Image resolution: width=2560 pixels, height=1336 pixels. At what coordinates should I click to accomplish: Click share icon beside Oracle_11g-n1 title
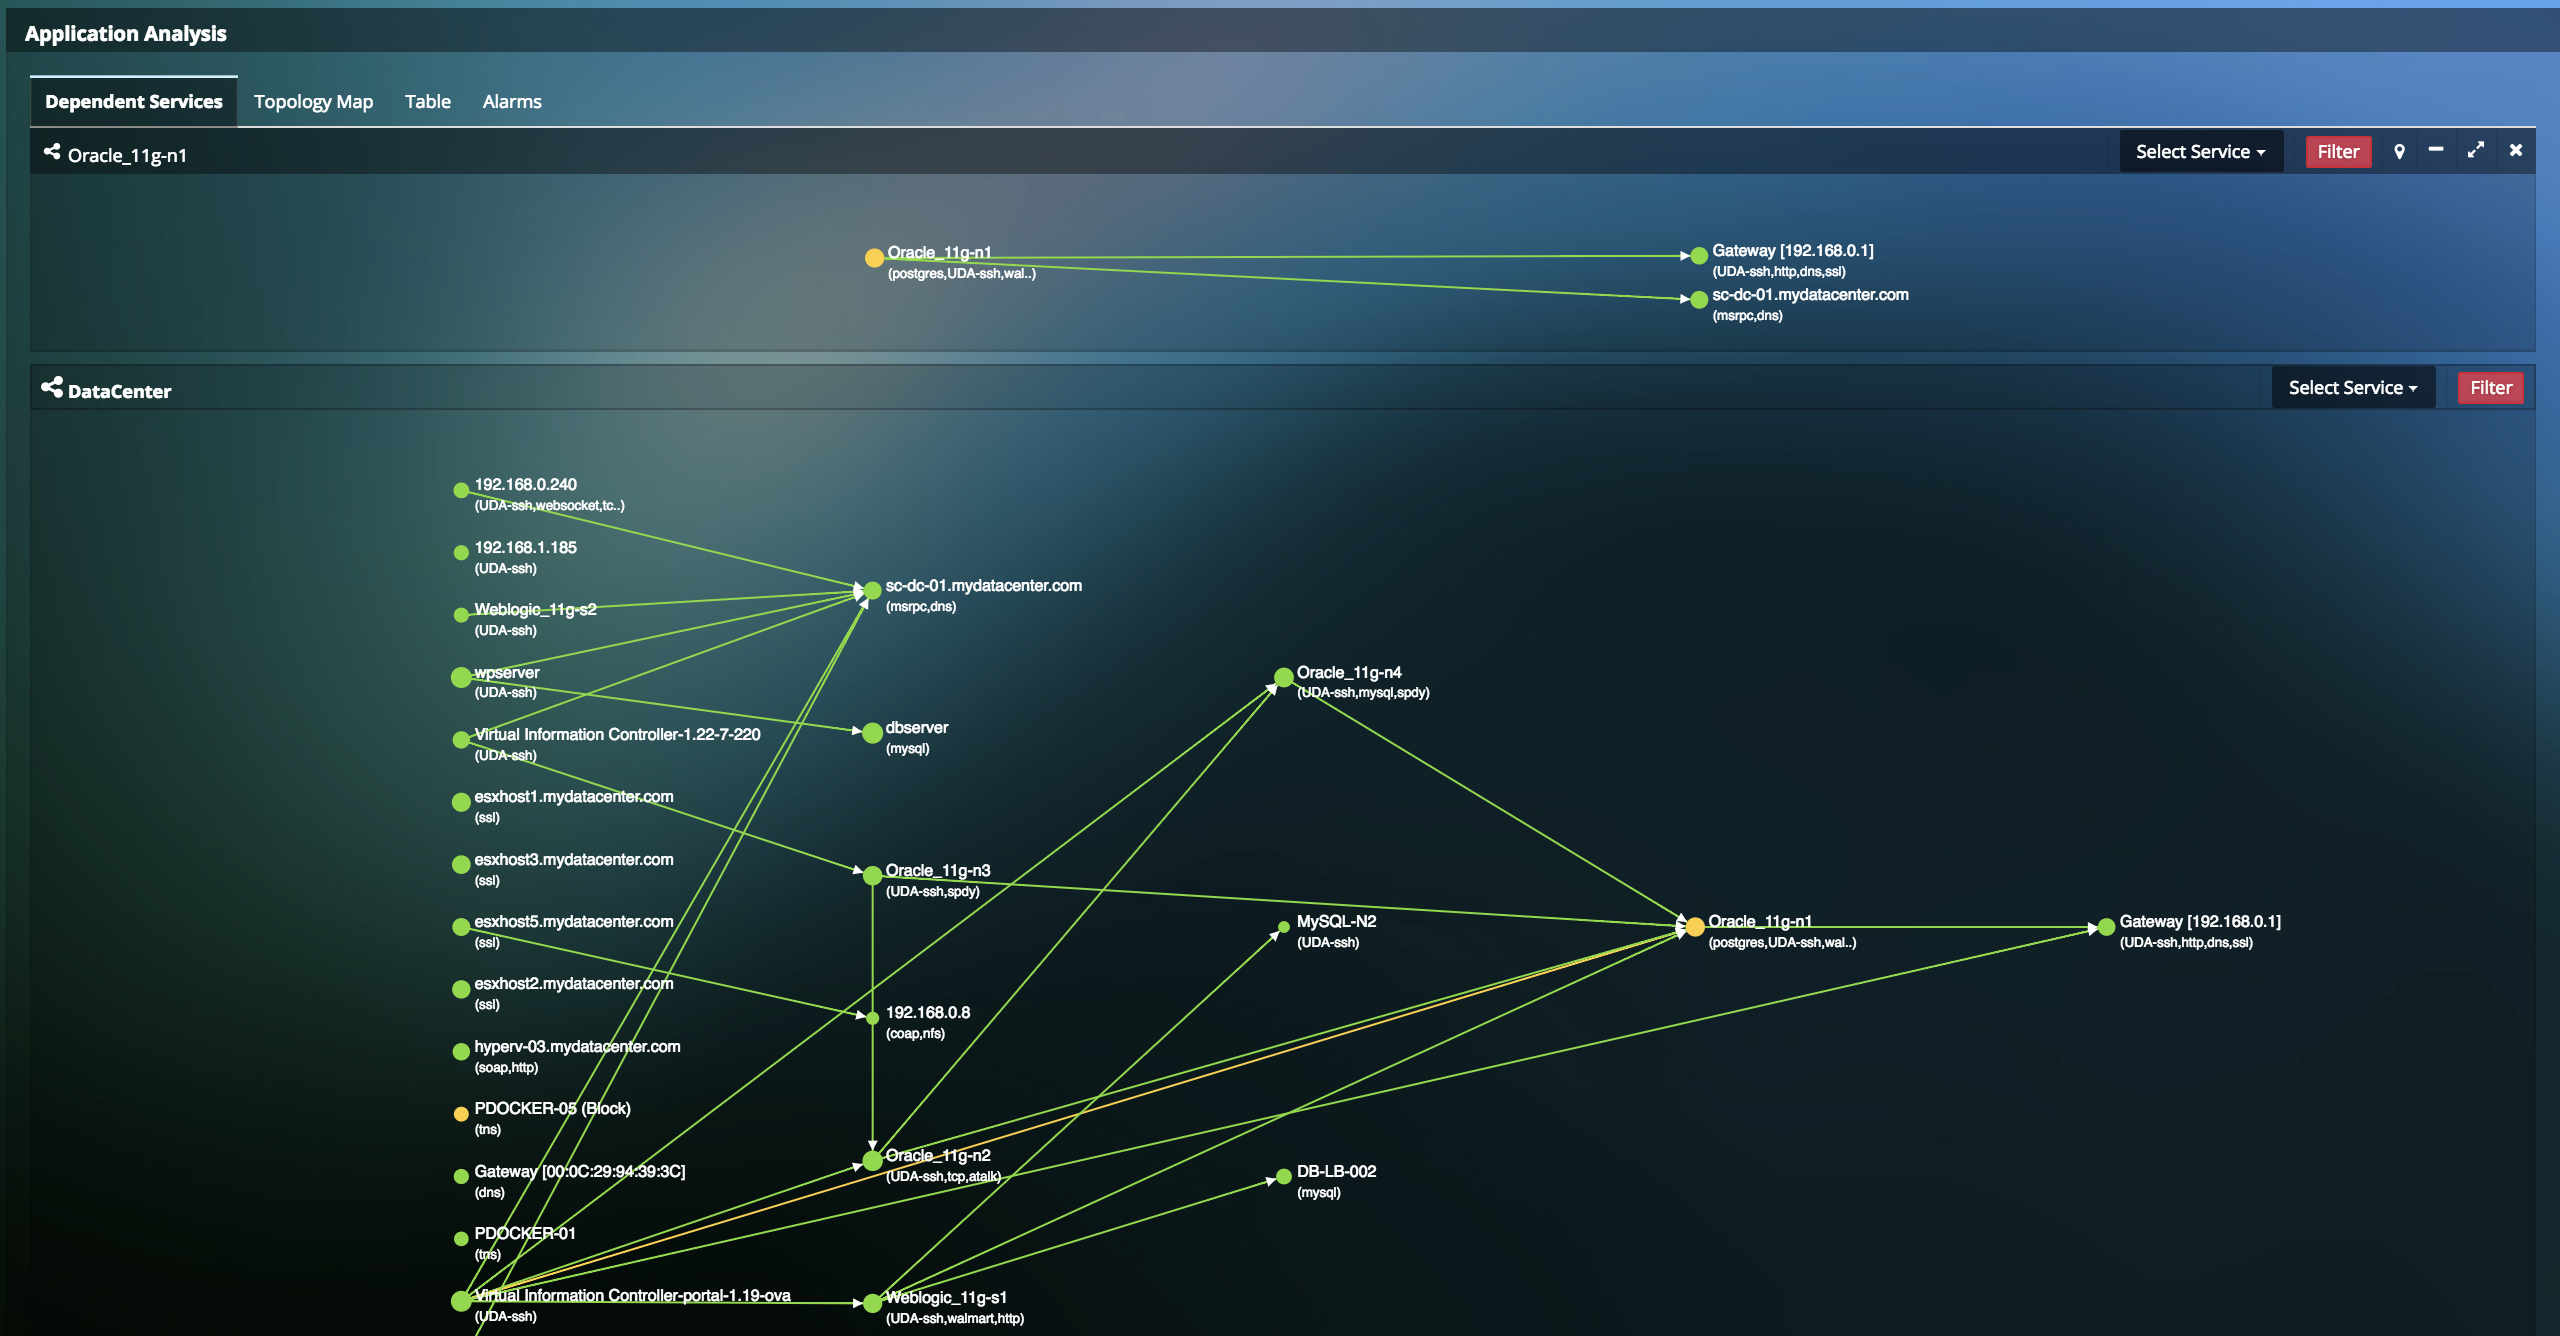52,152
